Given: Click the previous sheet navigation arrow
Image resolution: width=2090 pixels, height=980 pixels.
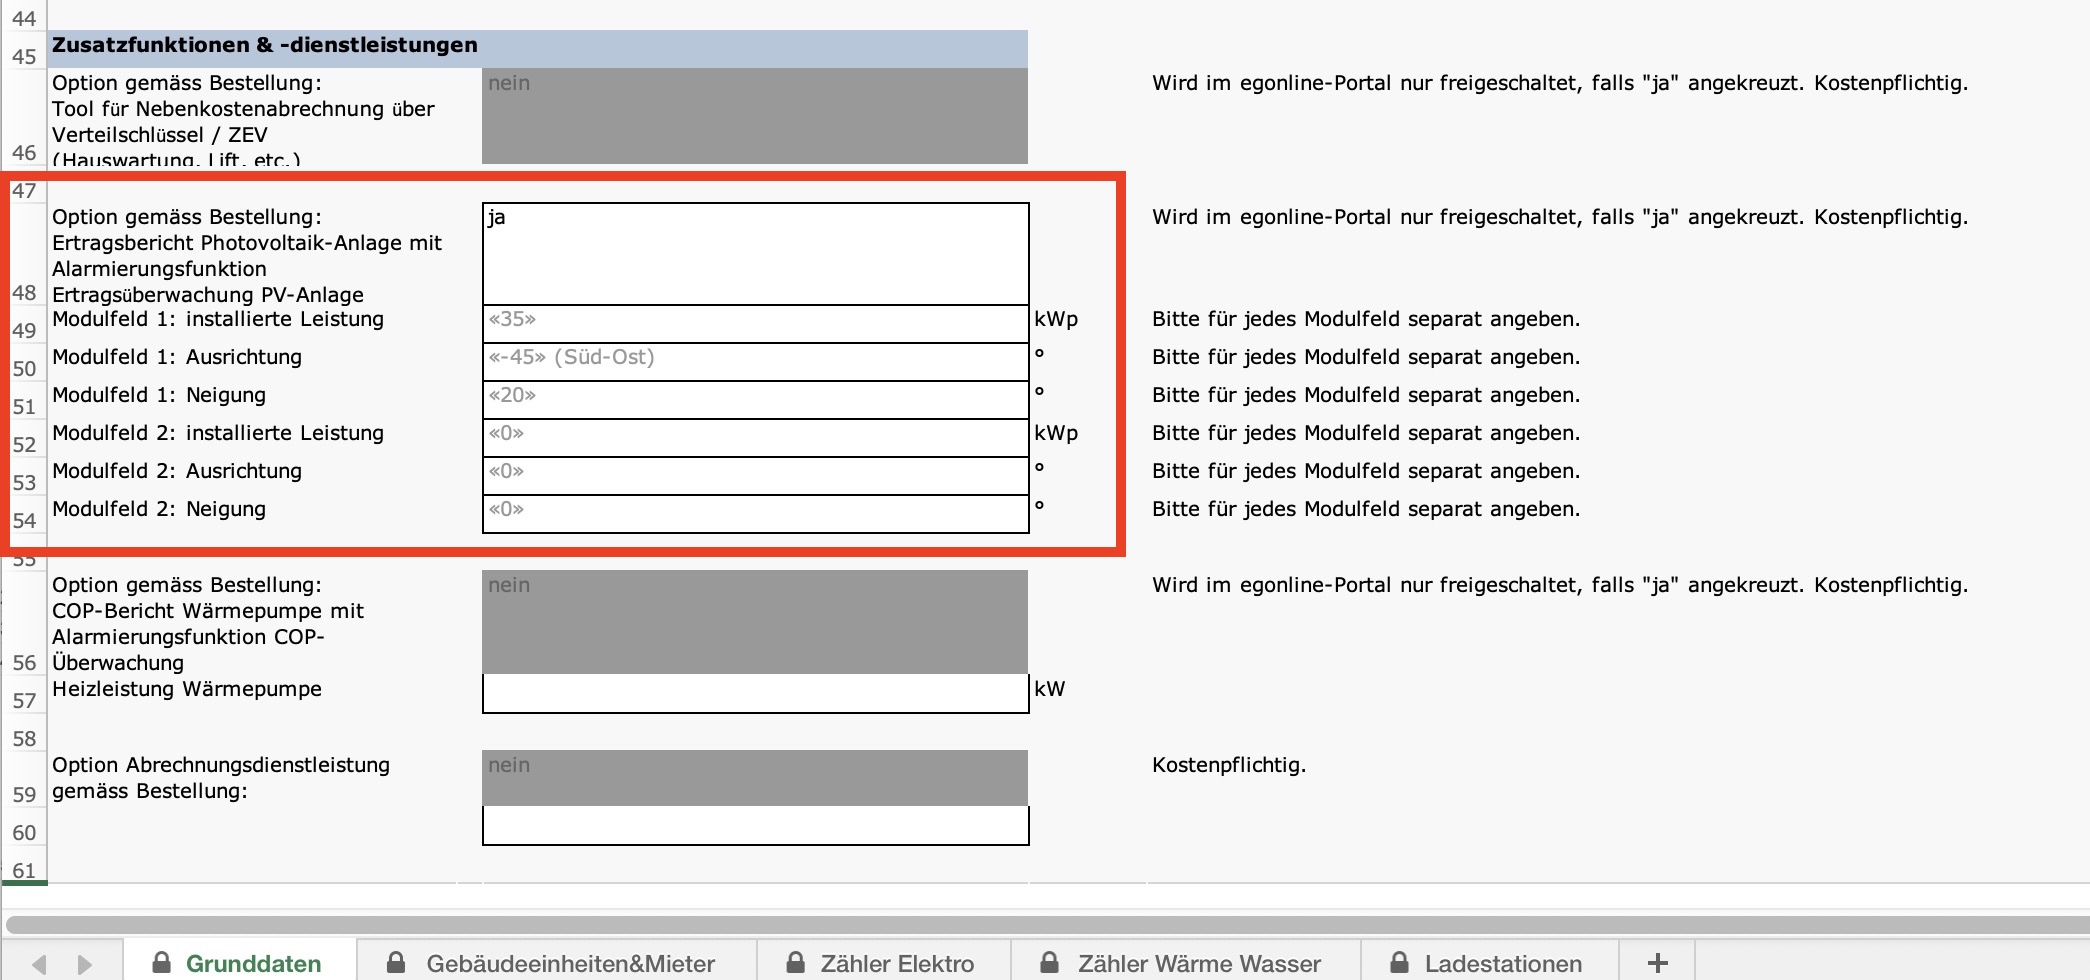Looking at the screenshot, I should click(39, 964).
